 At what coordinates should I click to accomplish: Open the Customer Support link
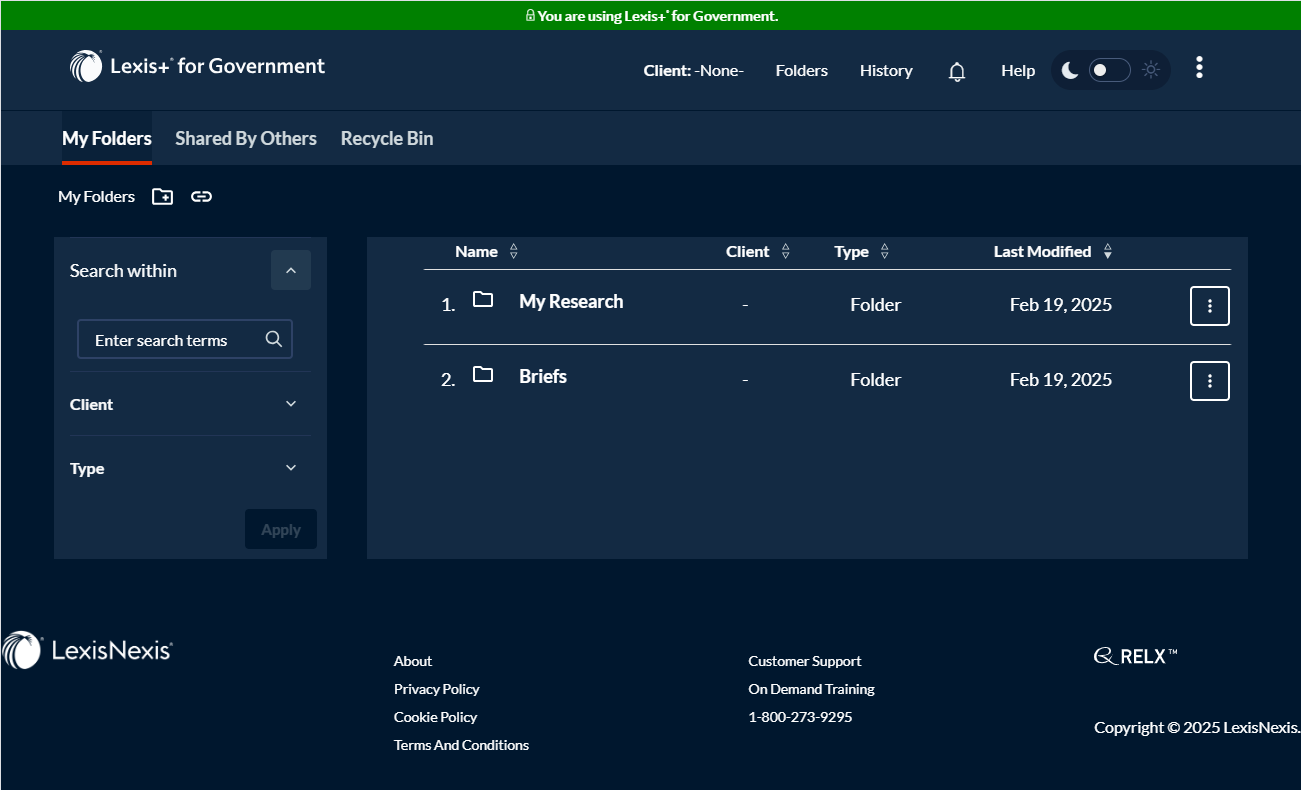coord(805,661)
